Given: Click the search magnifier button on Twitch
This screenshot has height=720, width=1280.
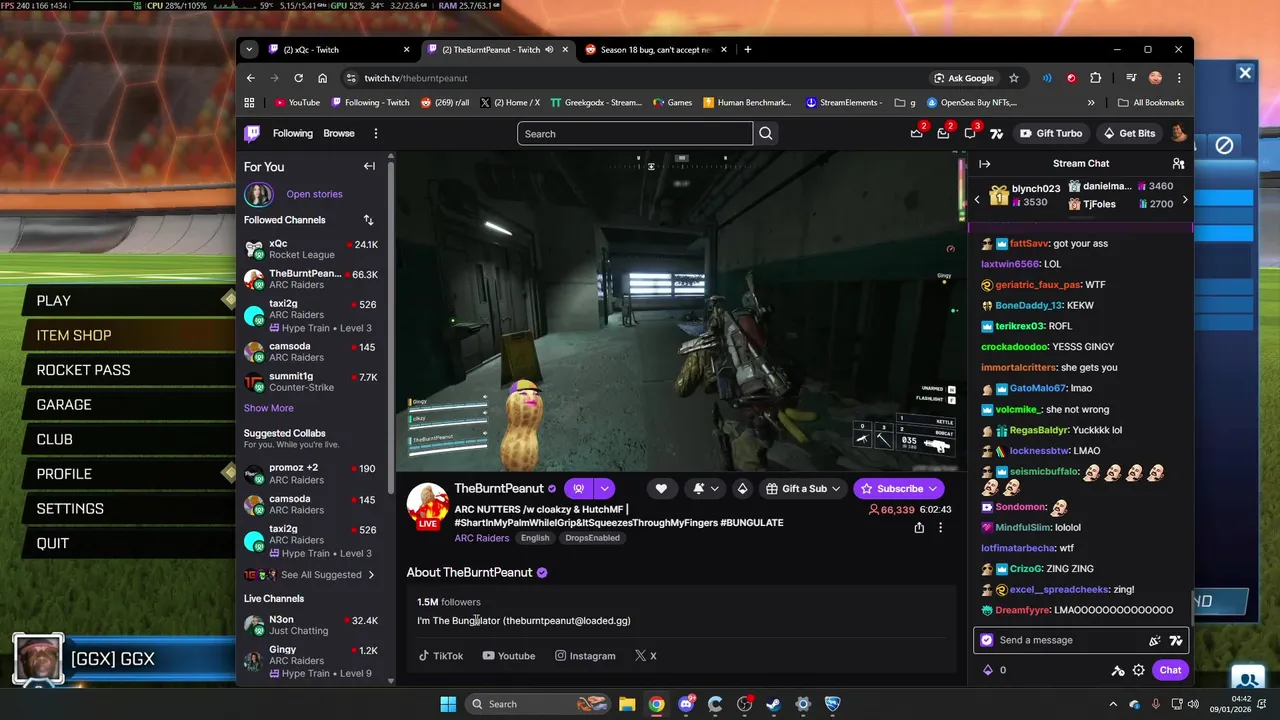Looking at the screenshot, I should coord(766,134).
